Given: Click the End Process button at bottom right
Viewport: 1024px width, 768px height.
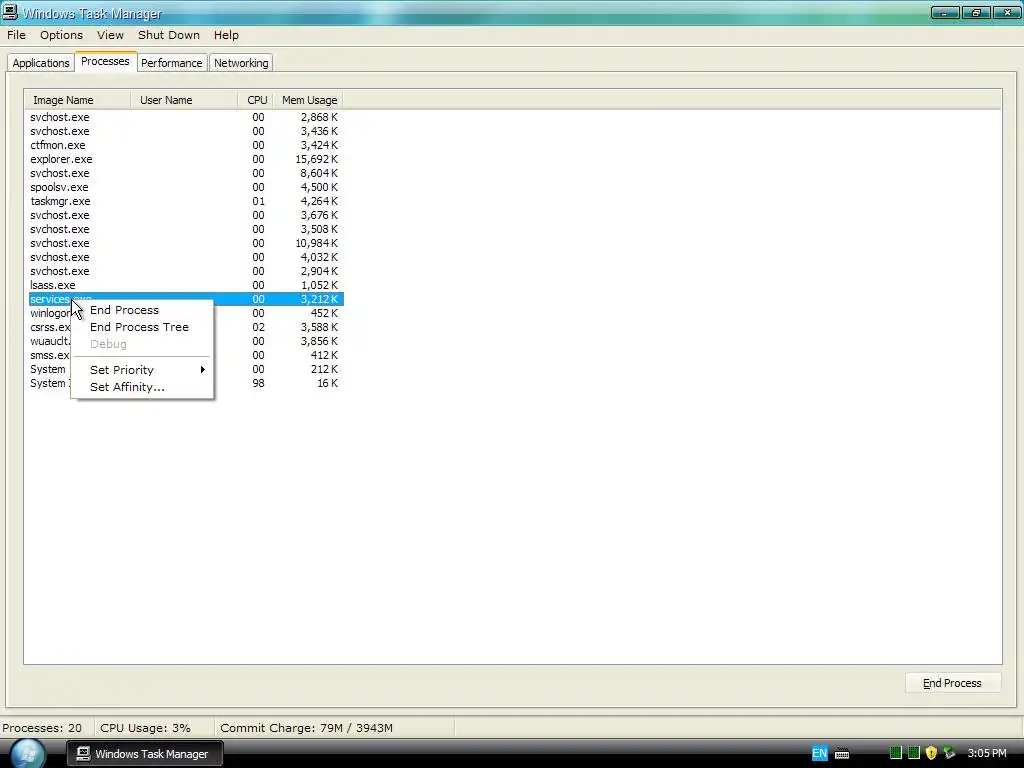Looking at the screenshot, I should click(952, 683).
